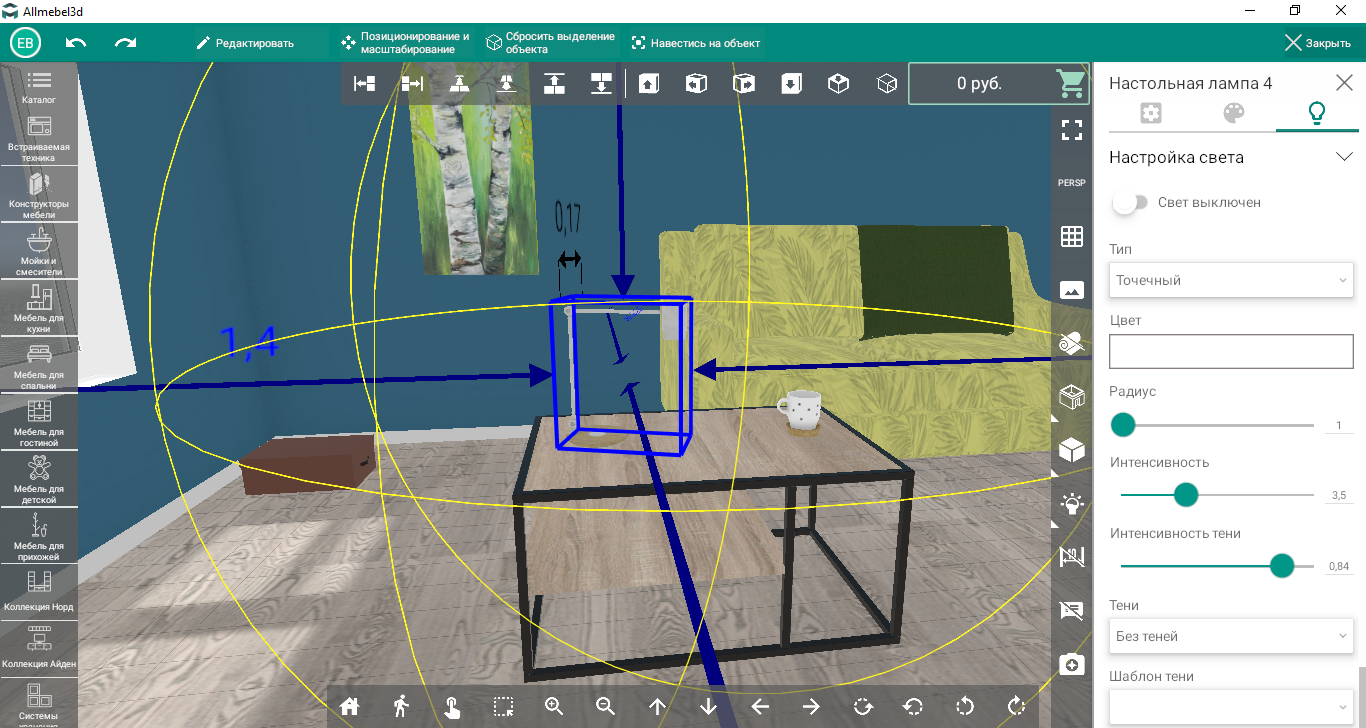Toggle fullscreen mode icon

click(1072, 129)
